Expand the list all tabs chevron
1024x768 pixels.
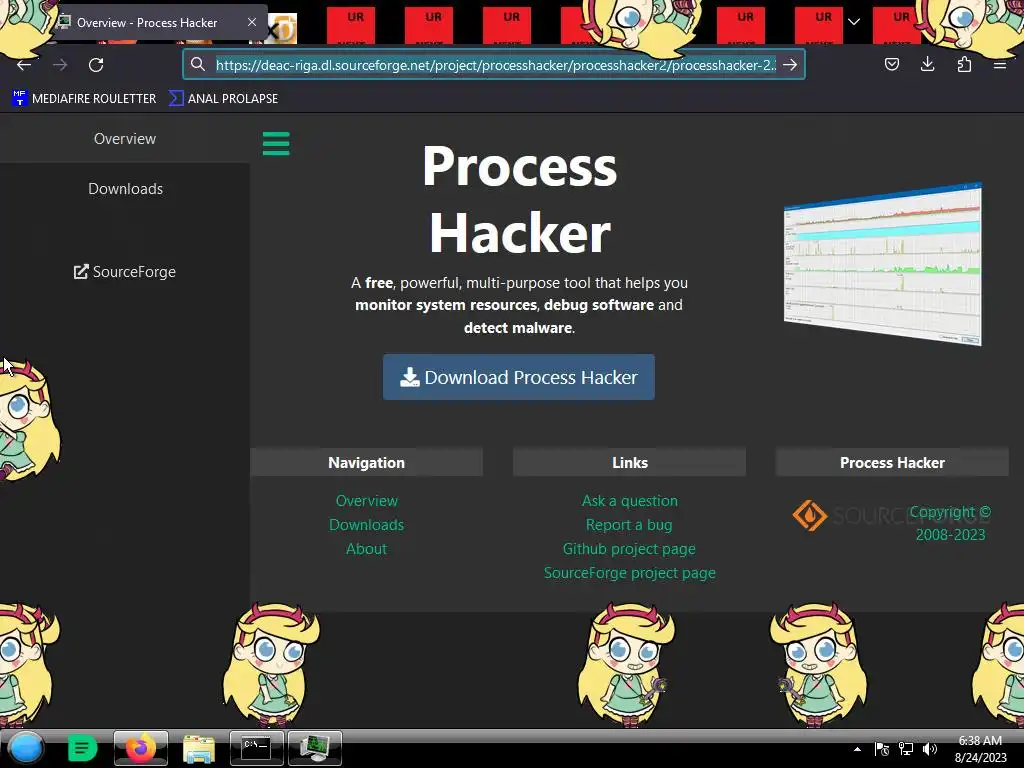point(854,22)
